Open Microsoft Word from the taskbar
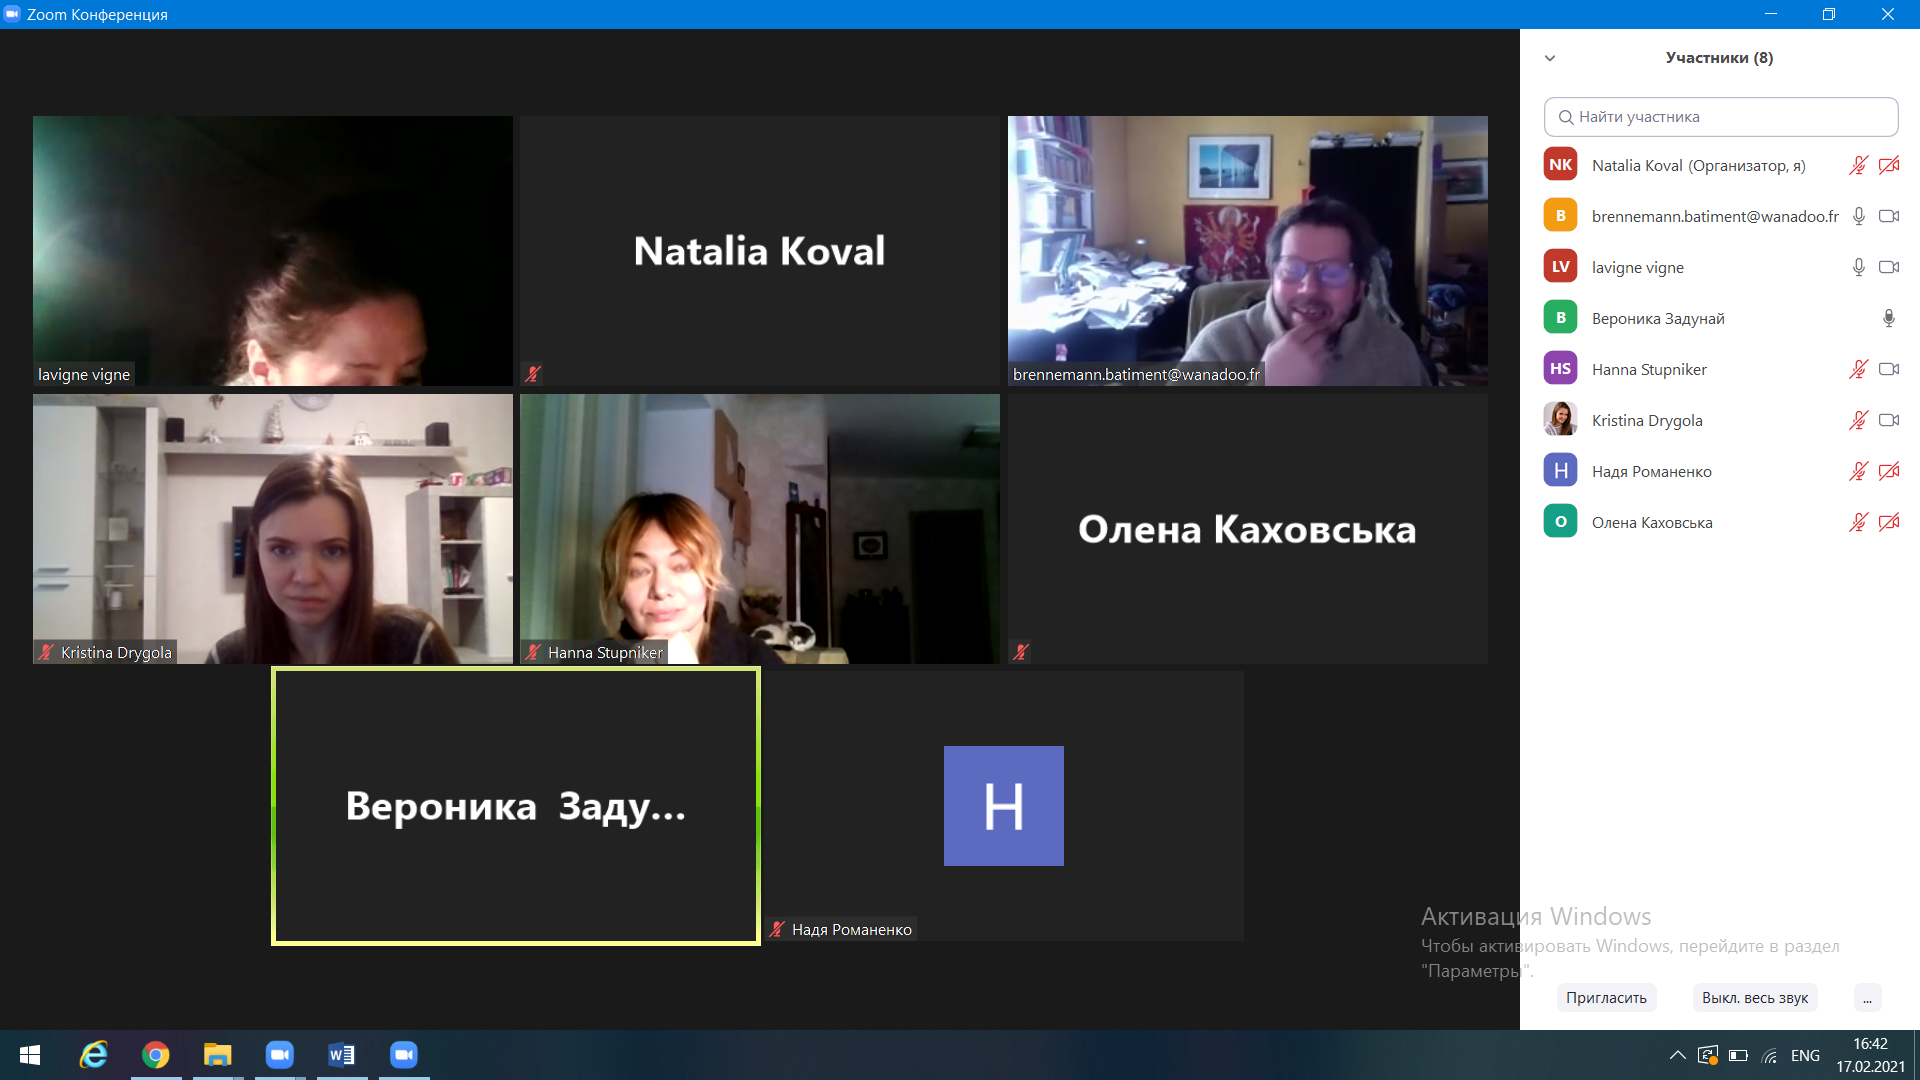Viewport: 1920px width, 1080px height. tap(341, 1055)
